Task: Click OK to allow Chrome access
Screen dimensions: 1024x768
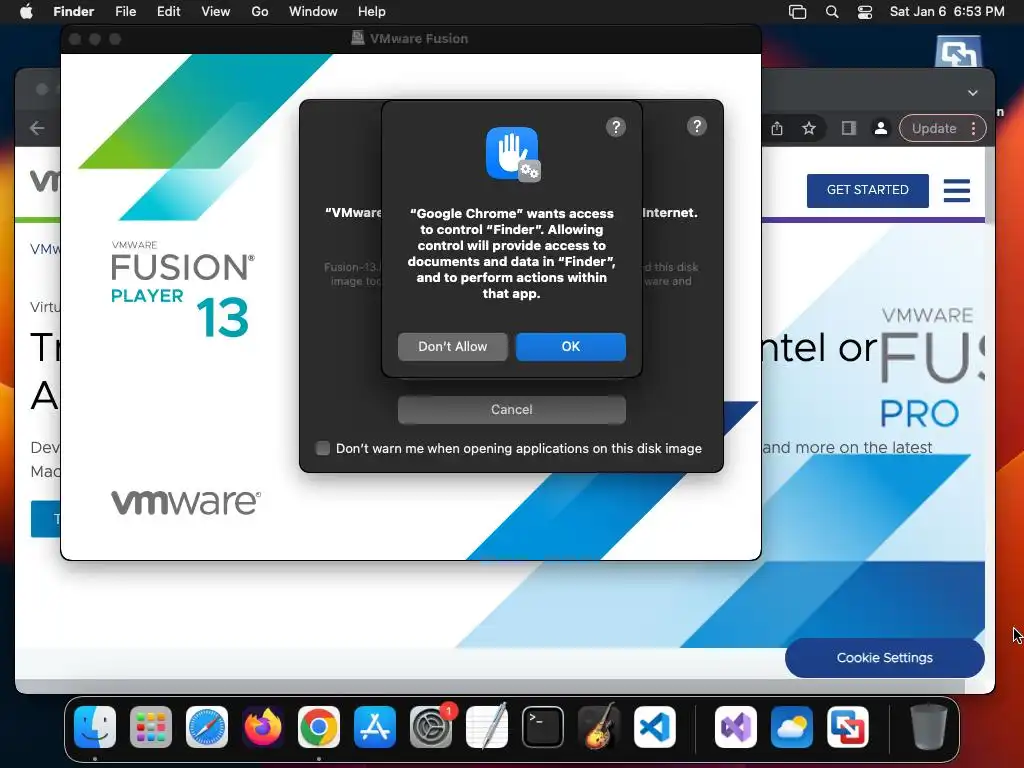Action: click(x=570, y=346)
